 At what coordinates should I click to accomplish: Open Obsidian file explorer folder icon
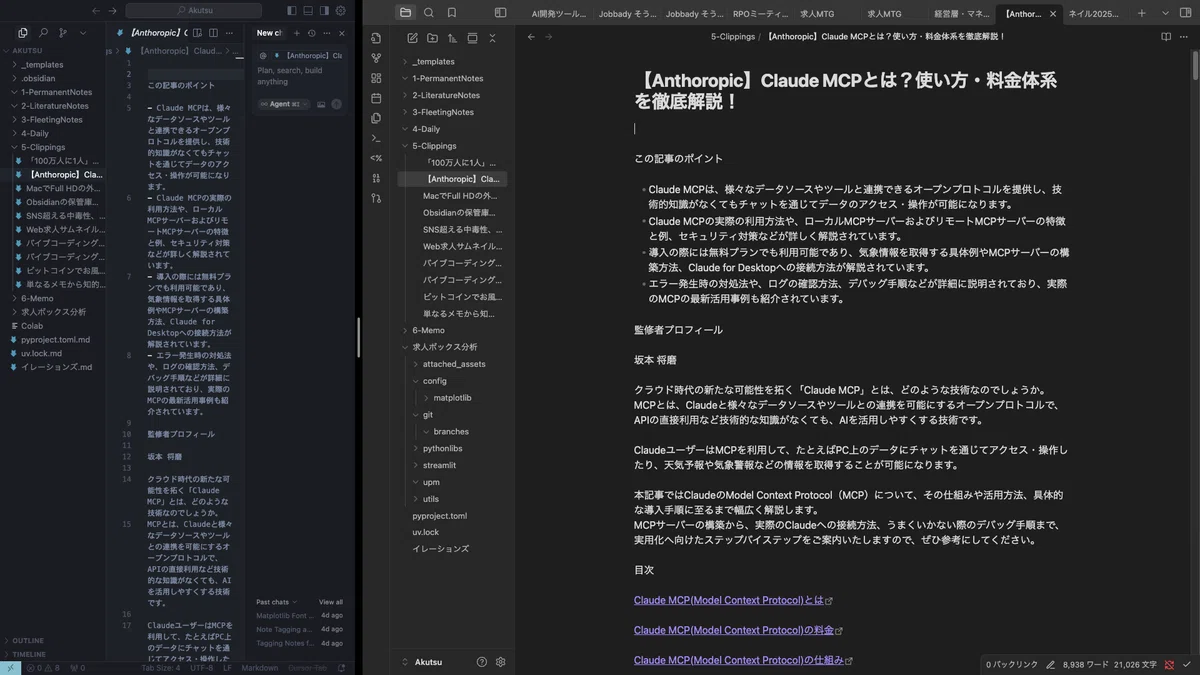point(405,13)
